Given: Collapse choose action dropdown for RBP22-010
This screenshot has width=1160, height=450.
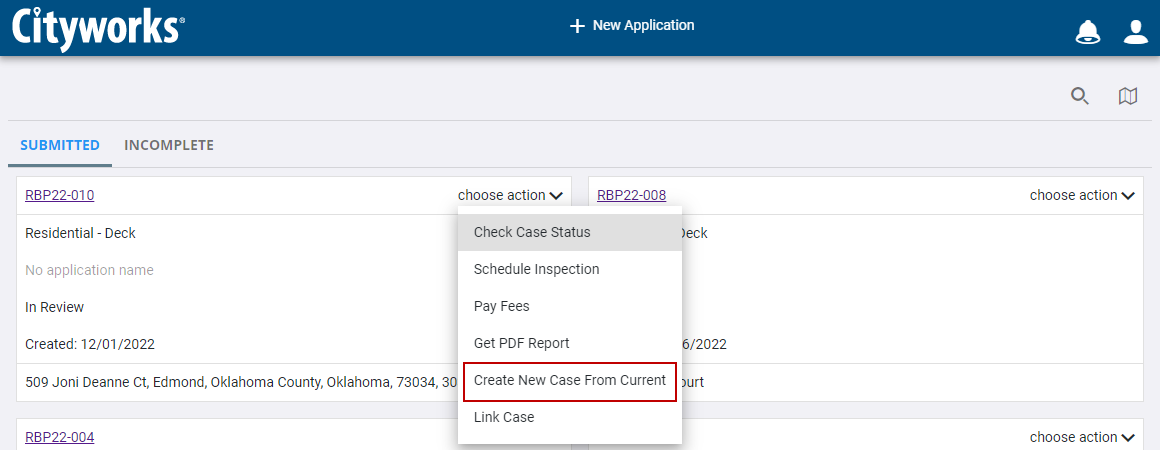Looking at the screenshot, I should pyautogui.click(x=510, y=195).
